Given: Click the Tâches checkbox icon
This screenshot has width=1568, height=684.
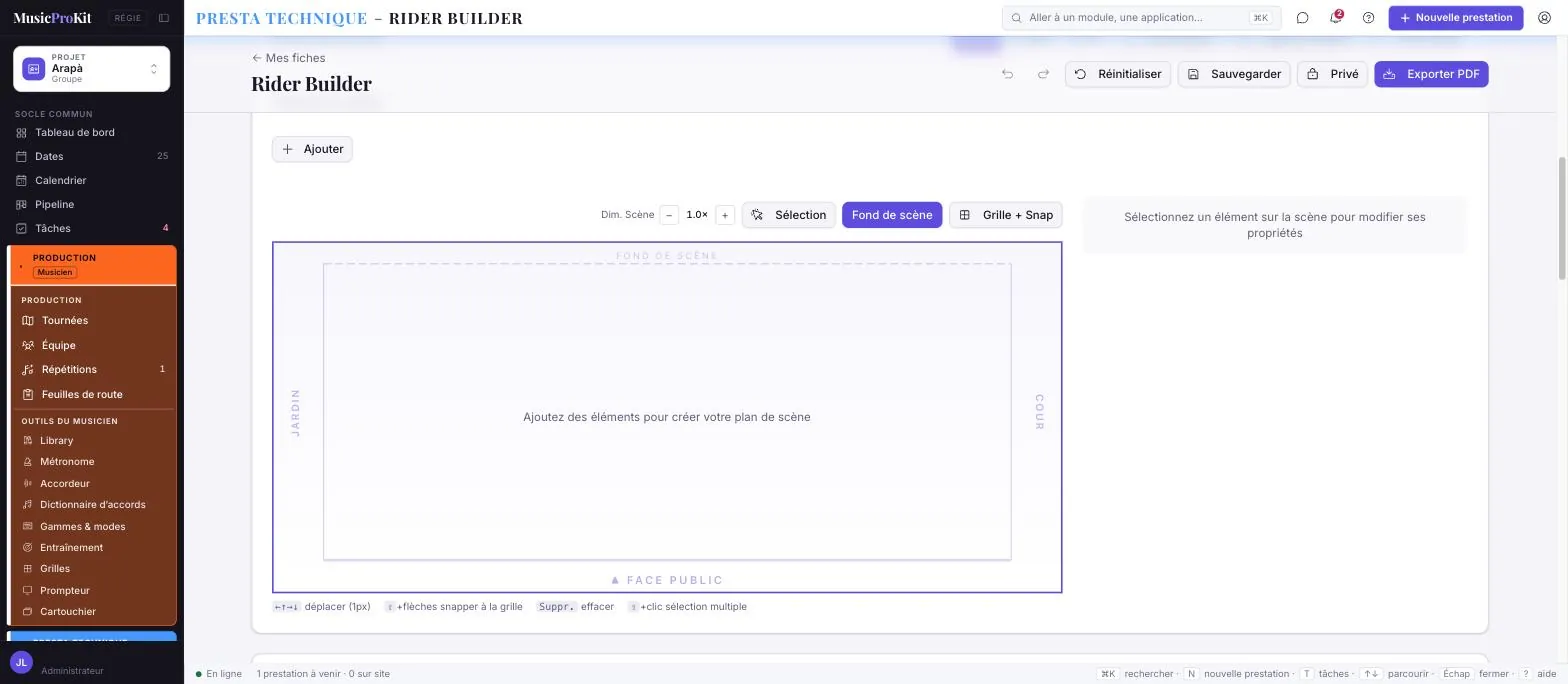Looking at the screenshot, I should click(x=21, y=229).
